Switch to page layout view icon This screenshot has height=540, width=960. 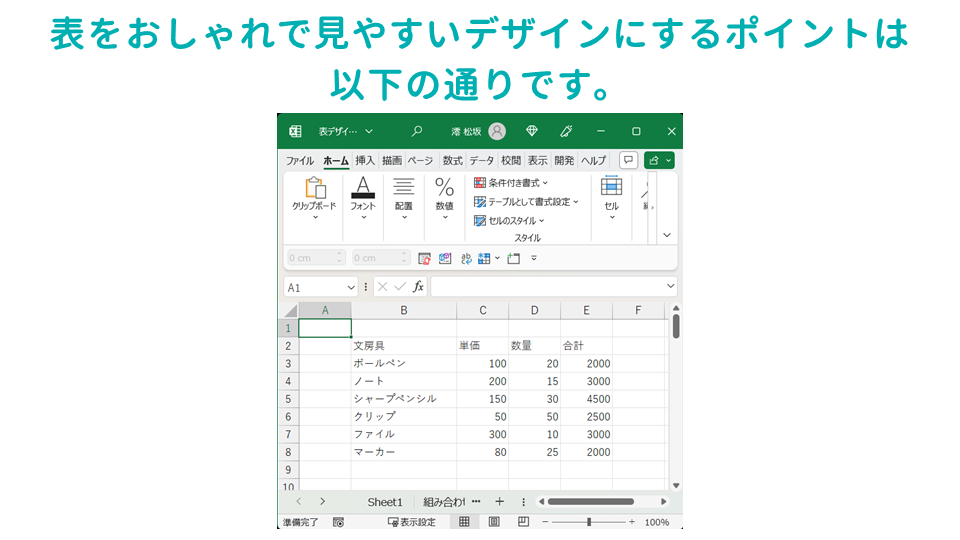pyautogui.click(x=494, y=522)
